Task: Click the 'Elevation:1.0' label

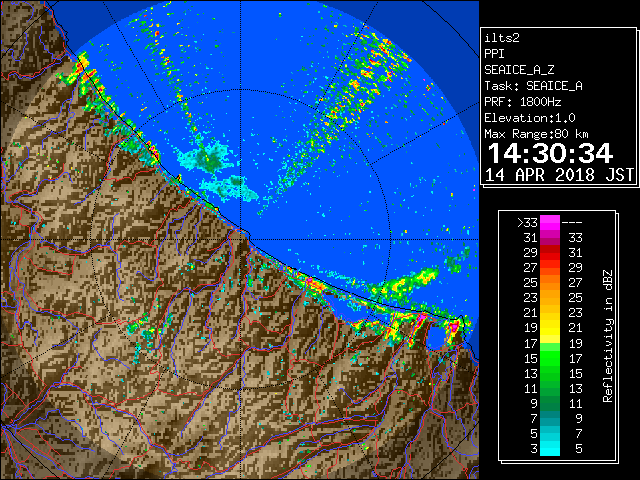Action: (529, 118)
